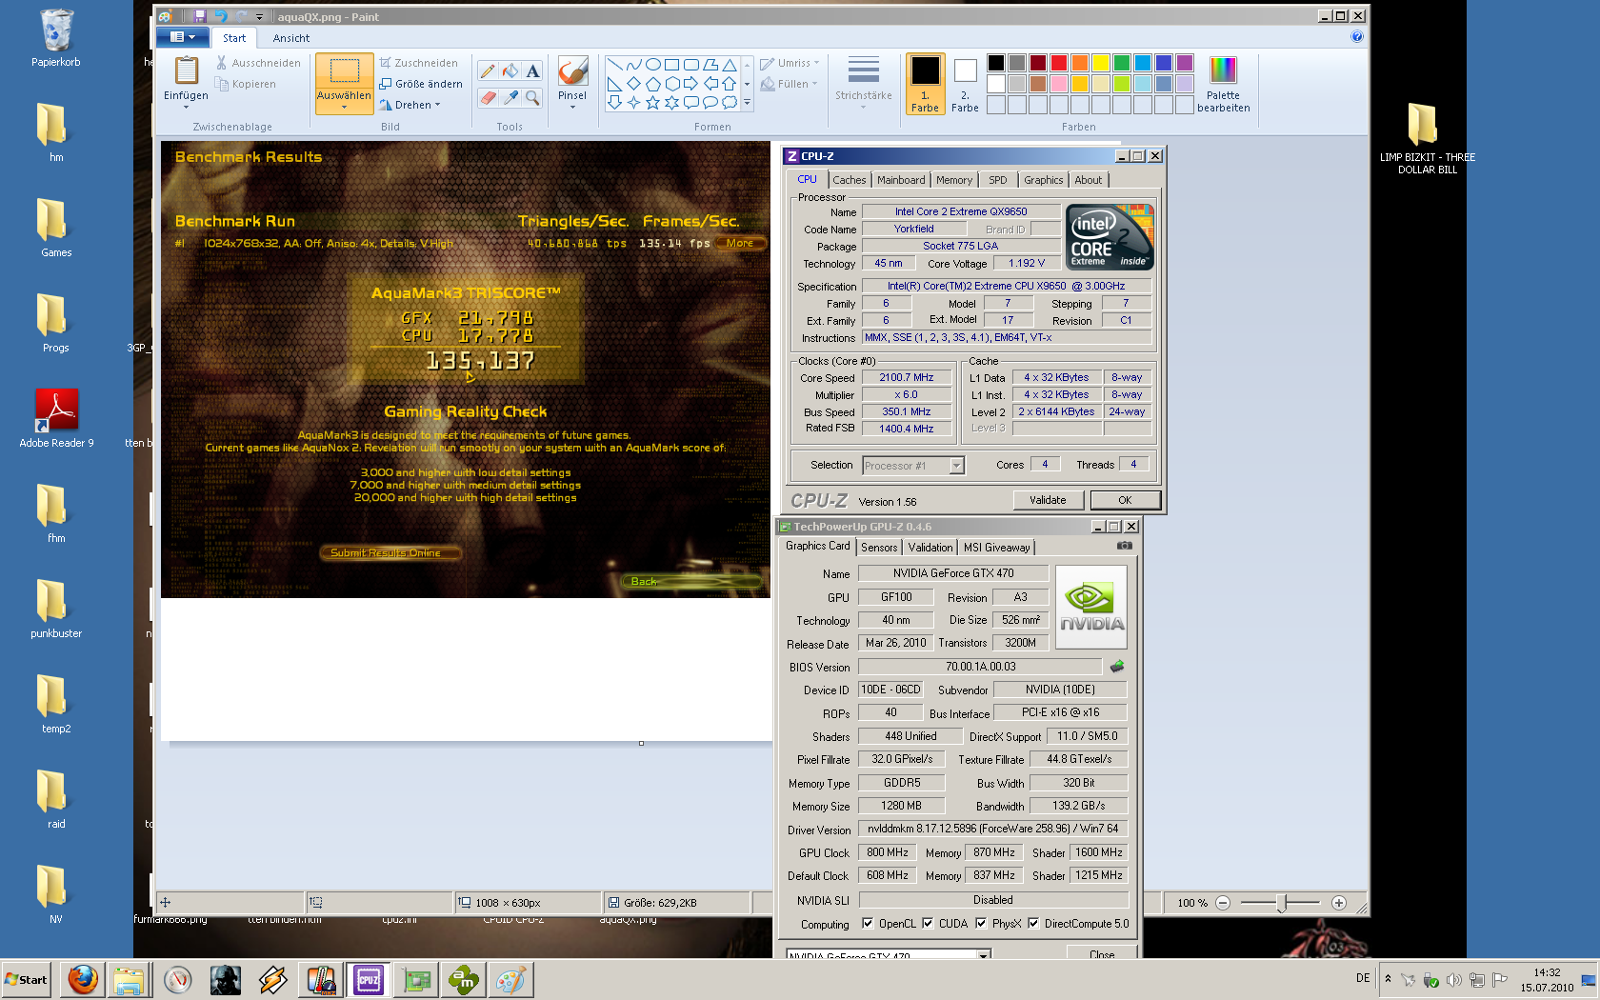1600x1000 pixels.
Task: Select the Eraser tool in Paint
Action: [x=487, y=97]
